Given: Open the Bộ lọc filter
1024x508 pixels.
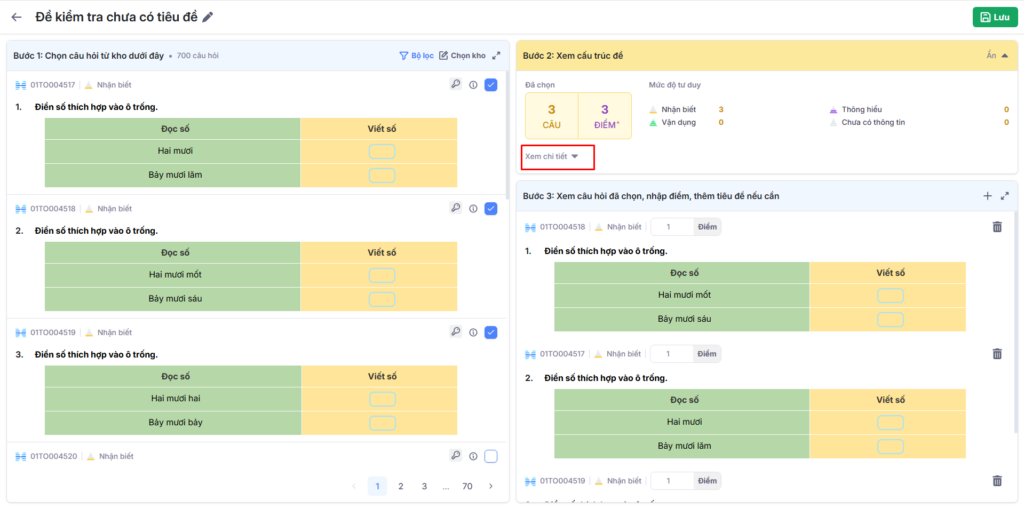Looking at the screenshot, I should (416, 56).
